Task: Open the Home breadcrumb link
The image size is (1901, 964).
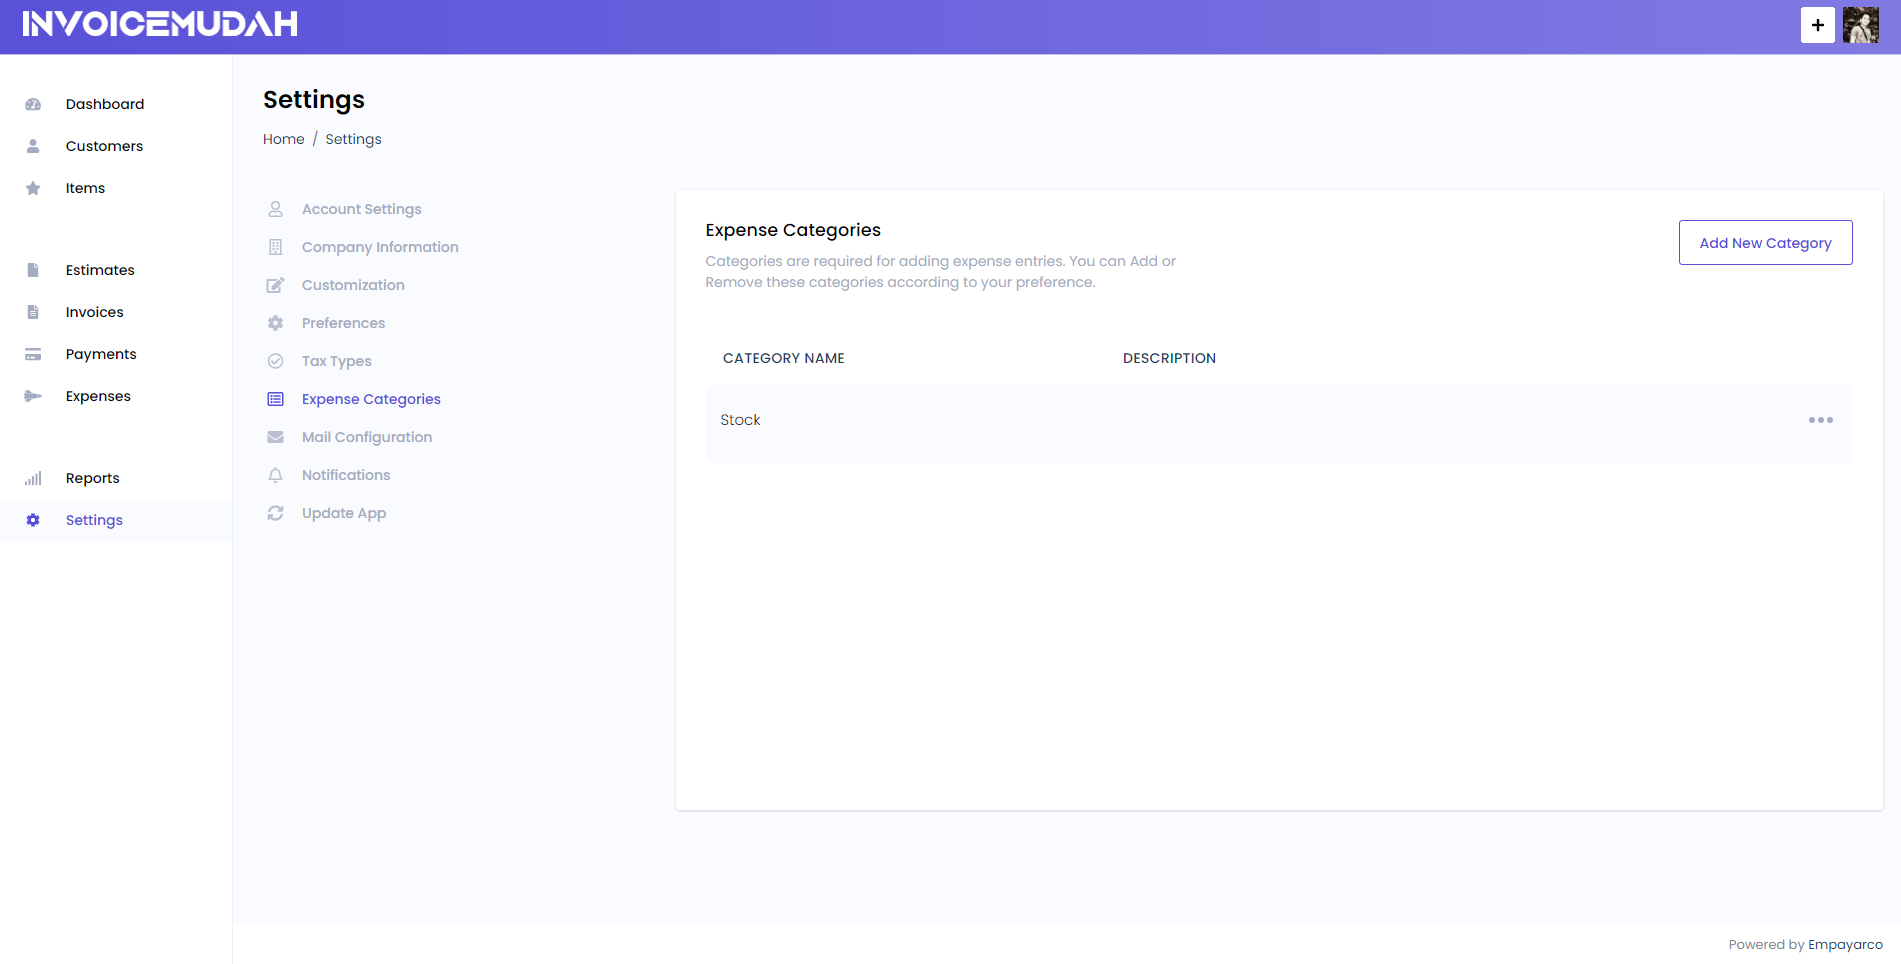Action: pyautogui.click(x=283, y=138)
